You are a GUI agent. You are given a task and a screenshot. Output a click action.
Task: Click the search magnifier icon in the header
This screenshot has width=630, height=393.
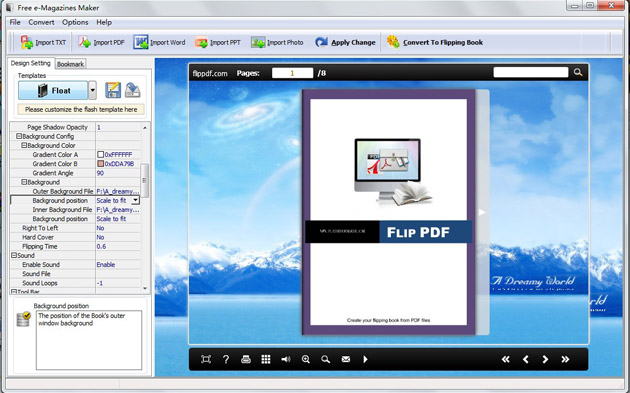578,72
